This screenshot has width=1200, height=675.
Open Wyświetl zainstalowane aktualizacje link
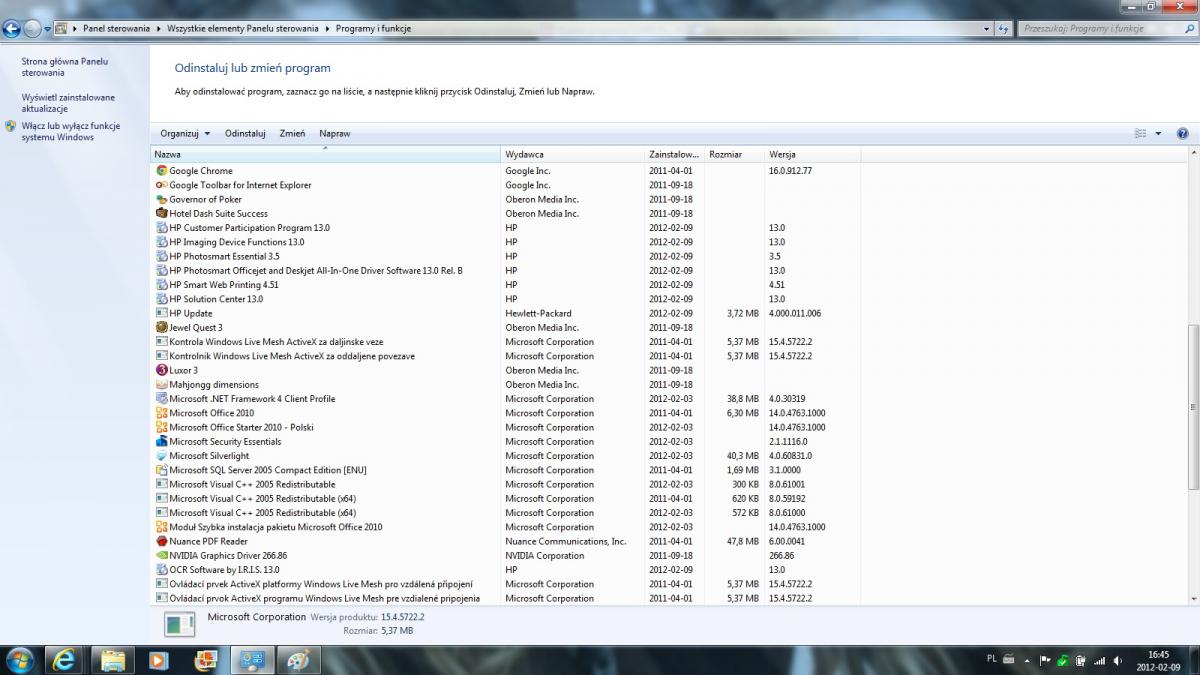pos(68,103)
